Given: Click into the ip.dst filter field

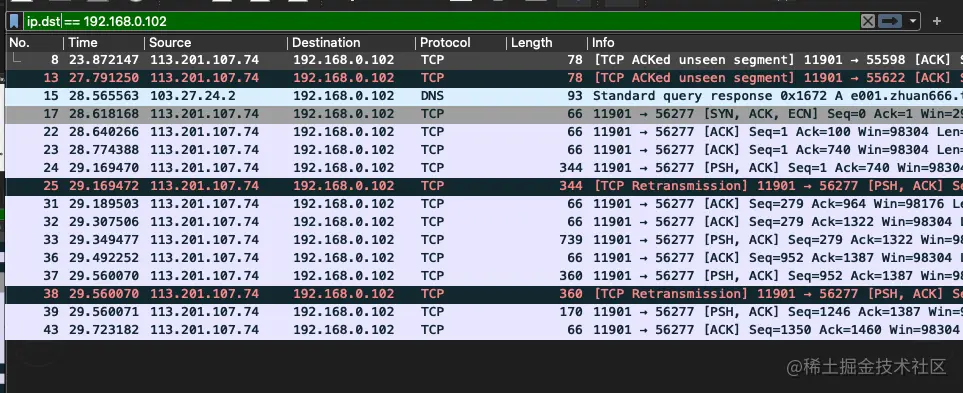Looking at the screenshot, I should pos(441,21).
